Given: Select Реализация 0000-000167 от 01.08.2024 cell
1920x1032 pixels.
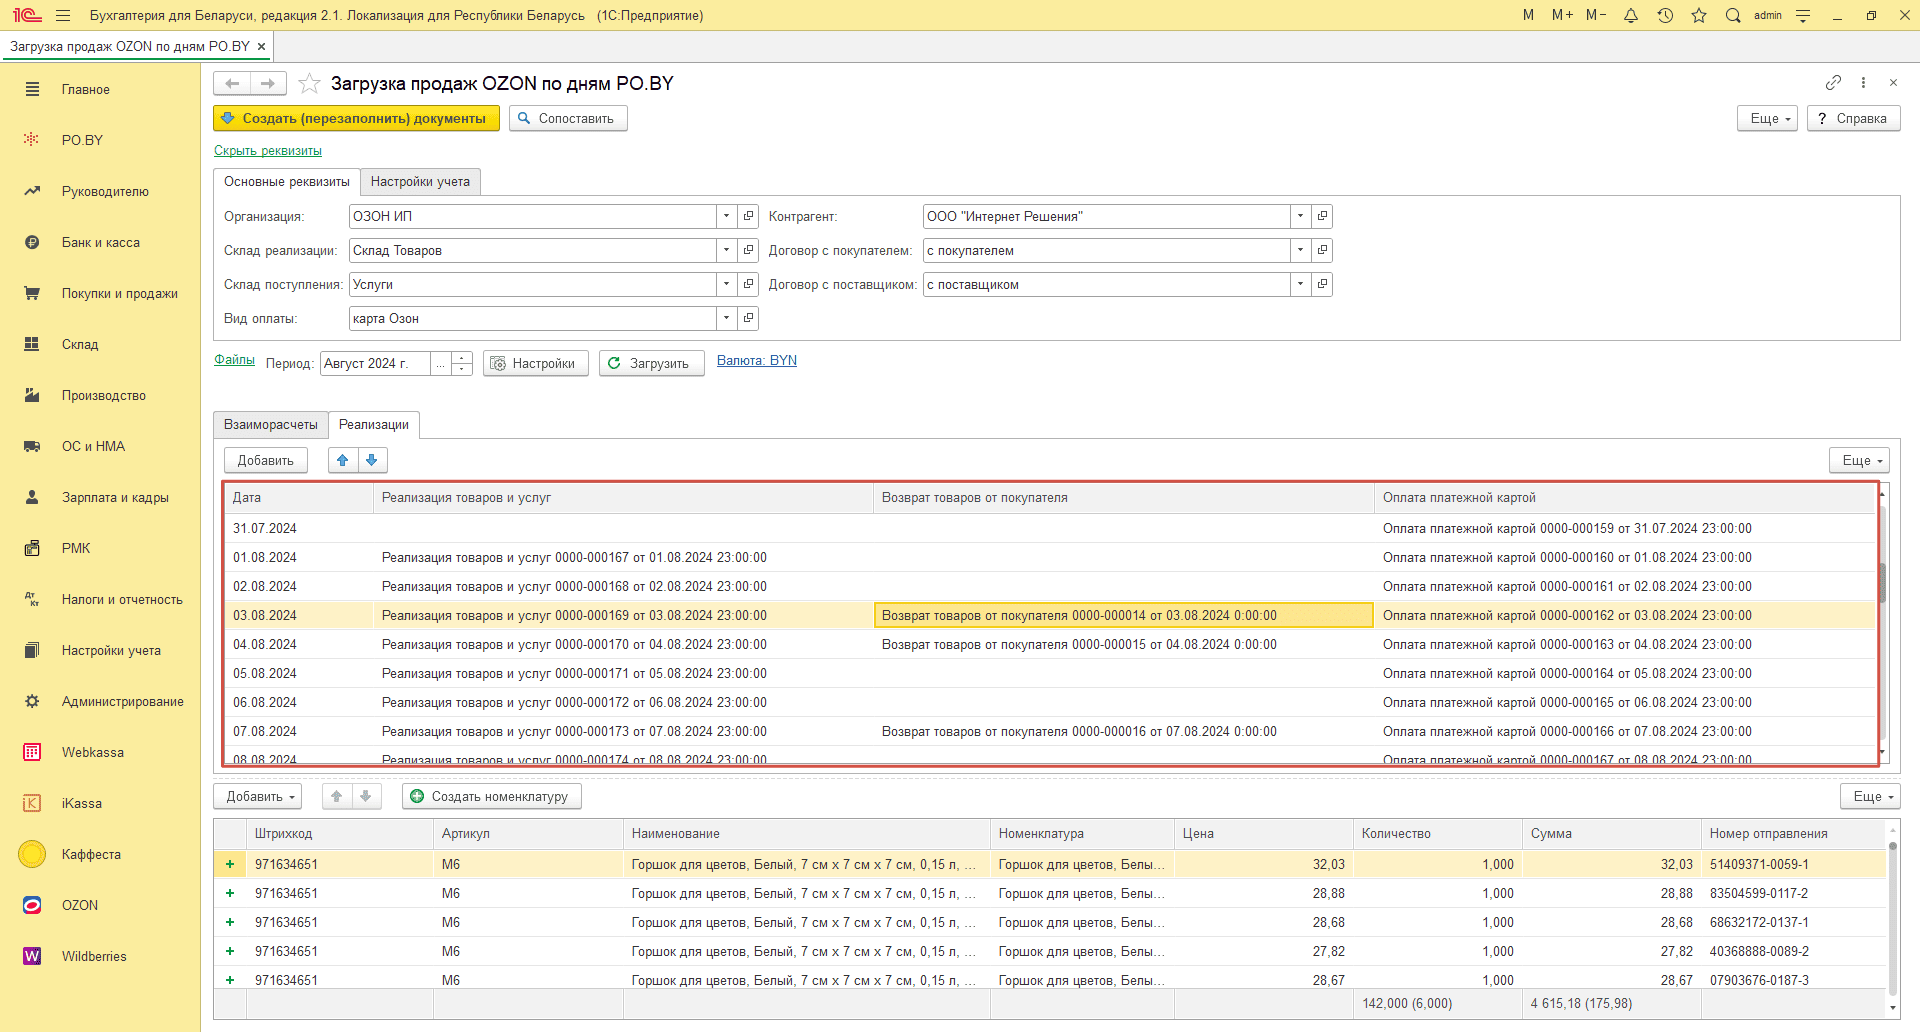Looking at the screenshot, I should coord(624,557).
